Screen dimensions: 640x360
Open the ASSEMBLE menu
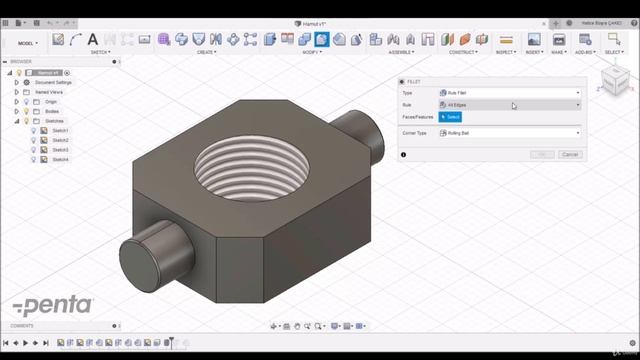pos(401,52)
